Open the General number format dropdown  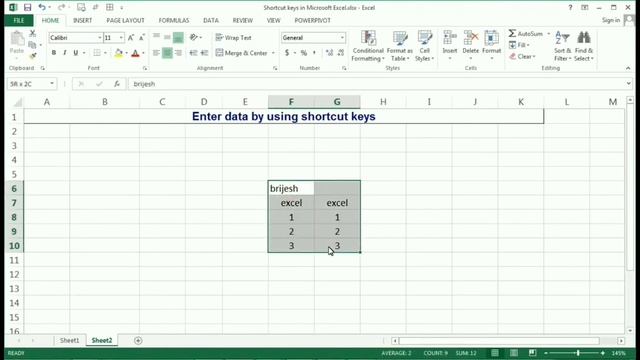pos(342,38)
